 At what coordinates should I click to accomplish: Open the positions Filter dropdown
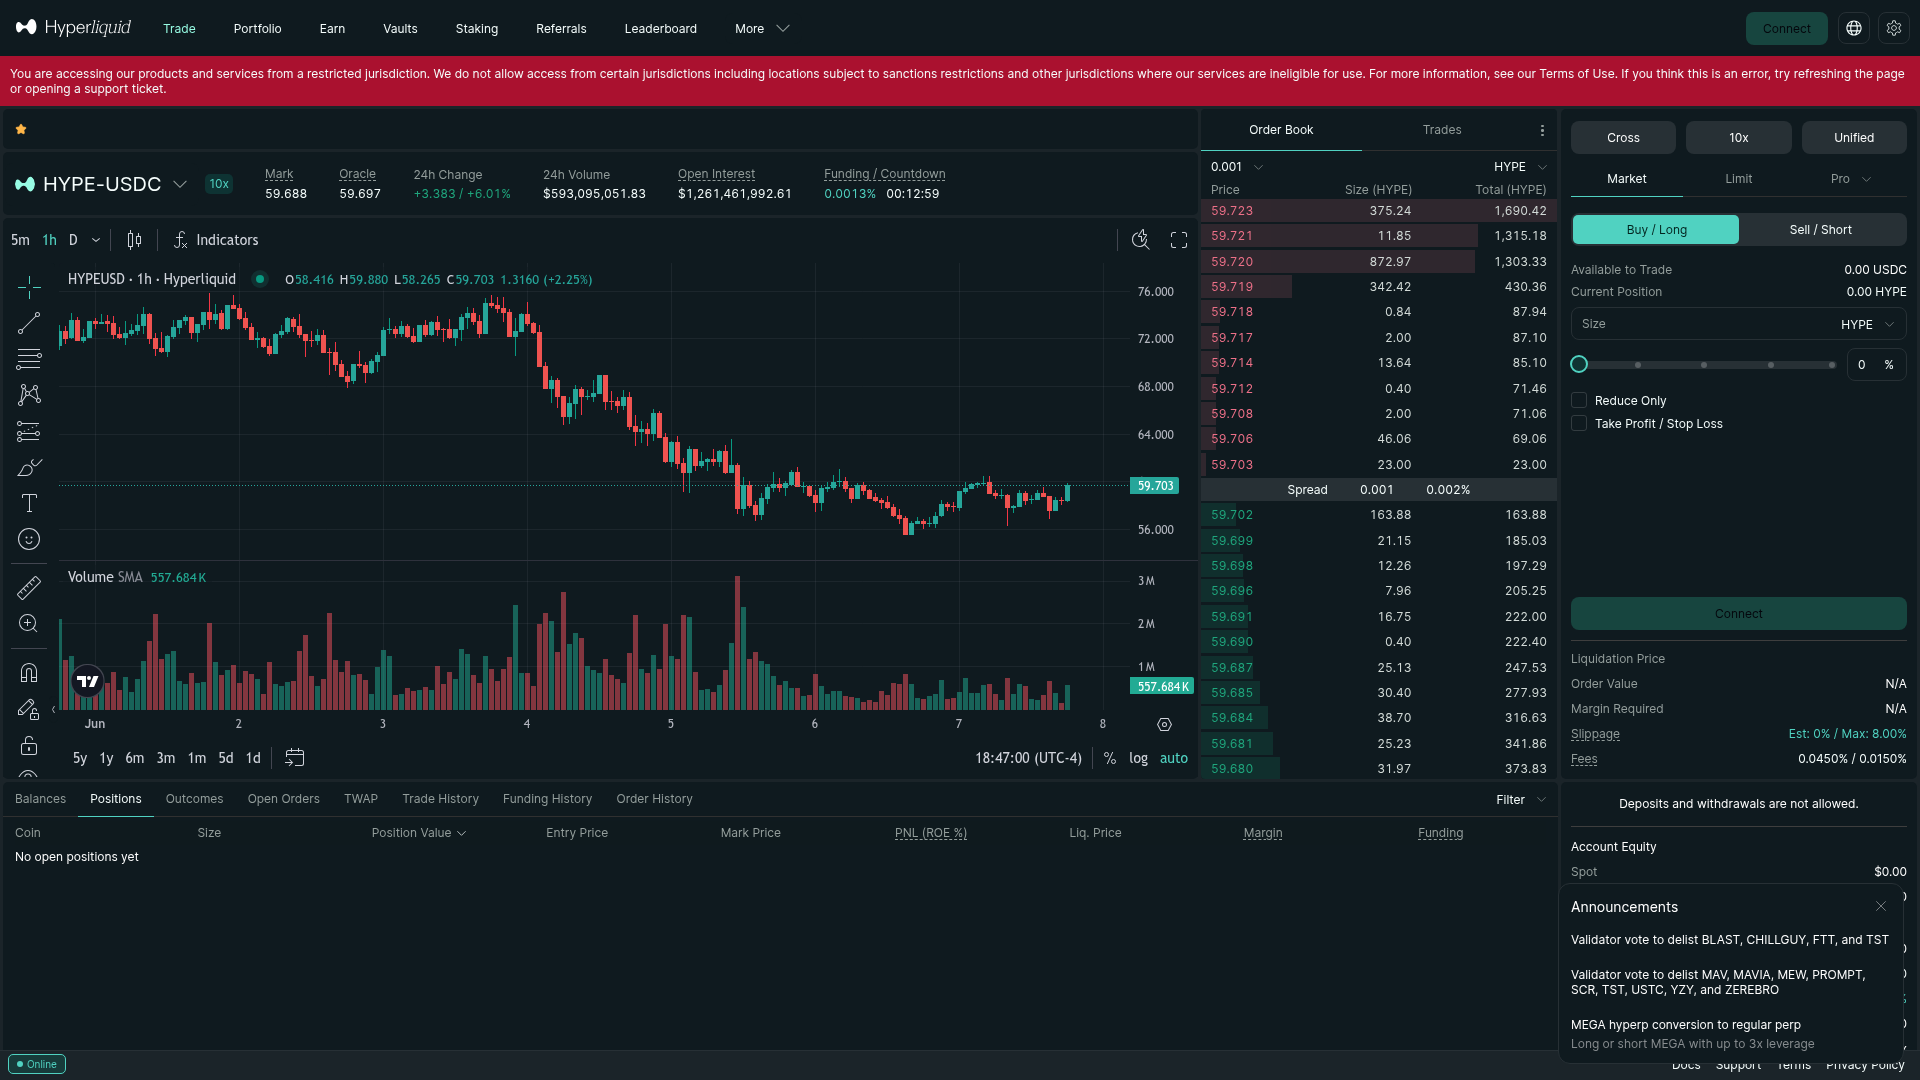[1521, 800]
